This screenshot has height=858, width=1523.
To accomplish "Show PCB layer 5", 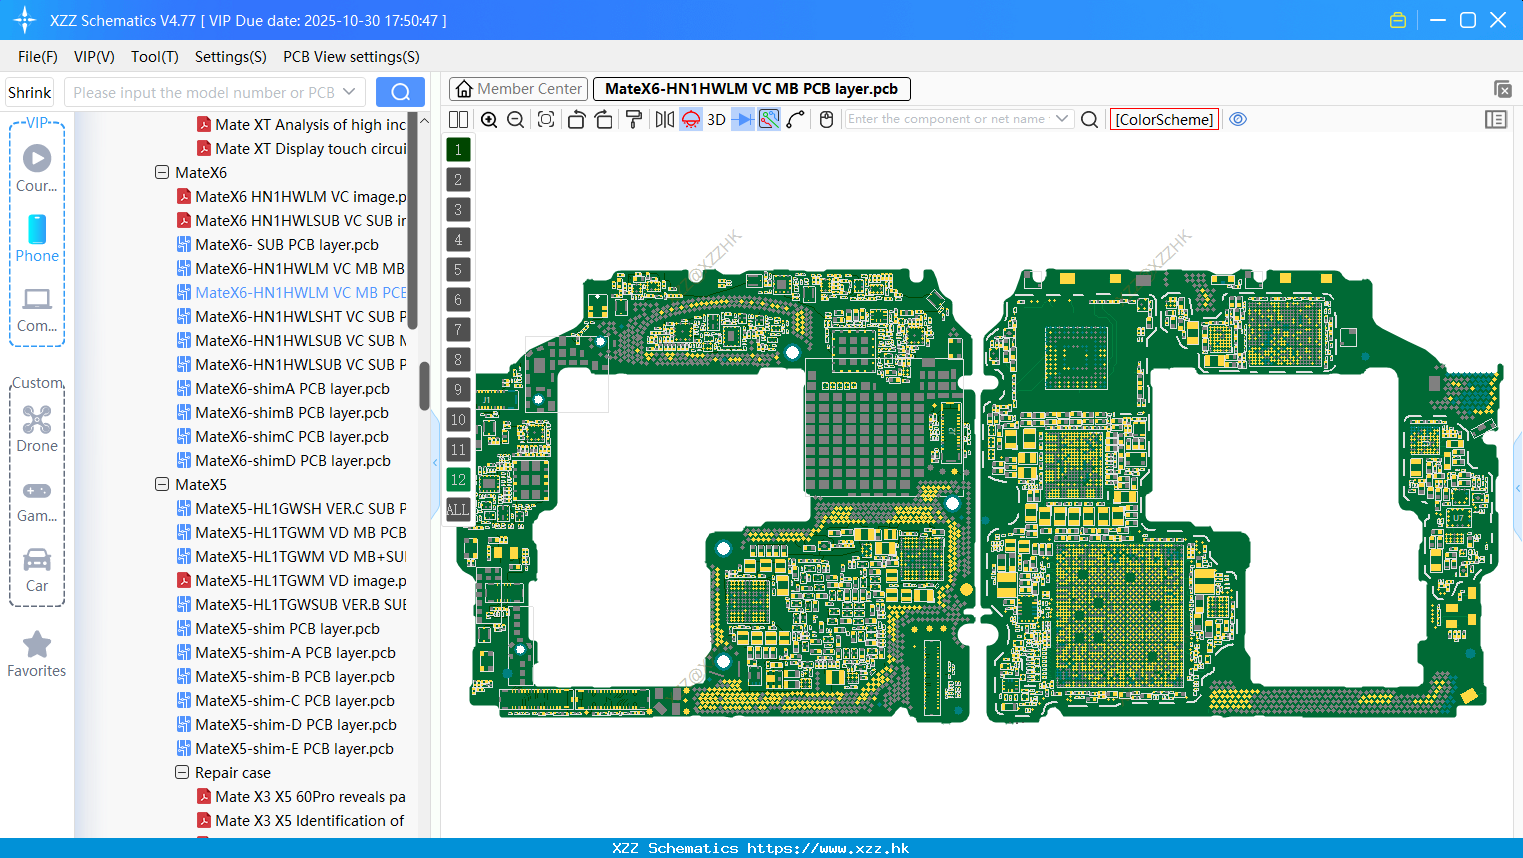I will pyautogui.click(x=458, y=270).
